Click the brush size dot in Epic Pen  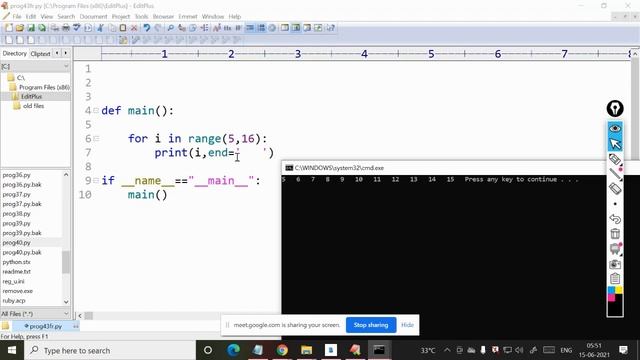click(x=615, y=204)
